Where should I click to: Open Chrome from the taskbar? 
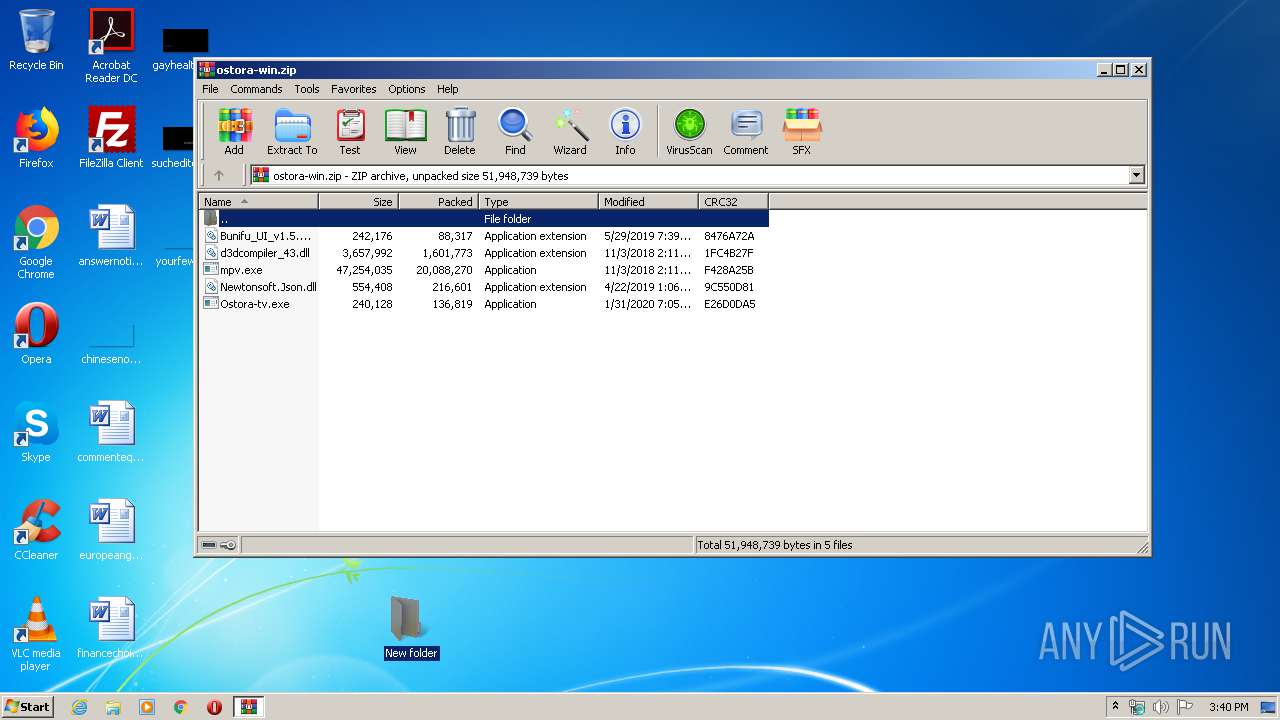[x=181, y=707]
